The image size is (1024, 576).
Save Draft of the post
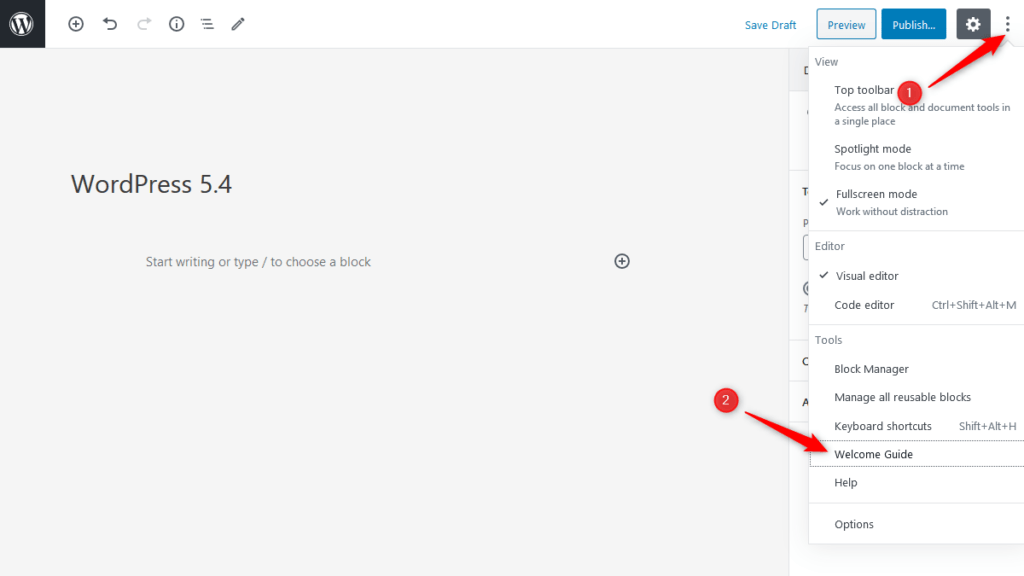[770, 25]
